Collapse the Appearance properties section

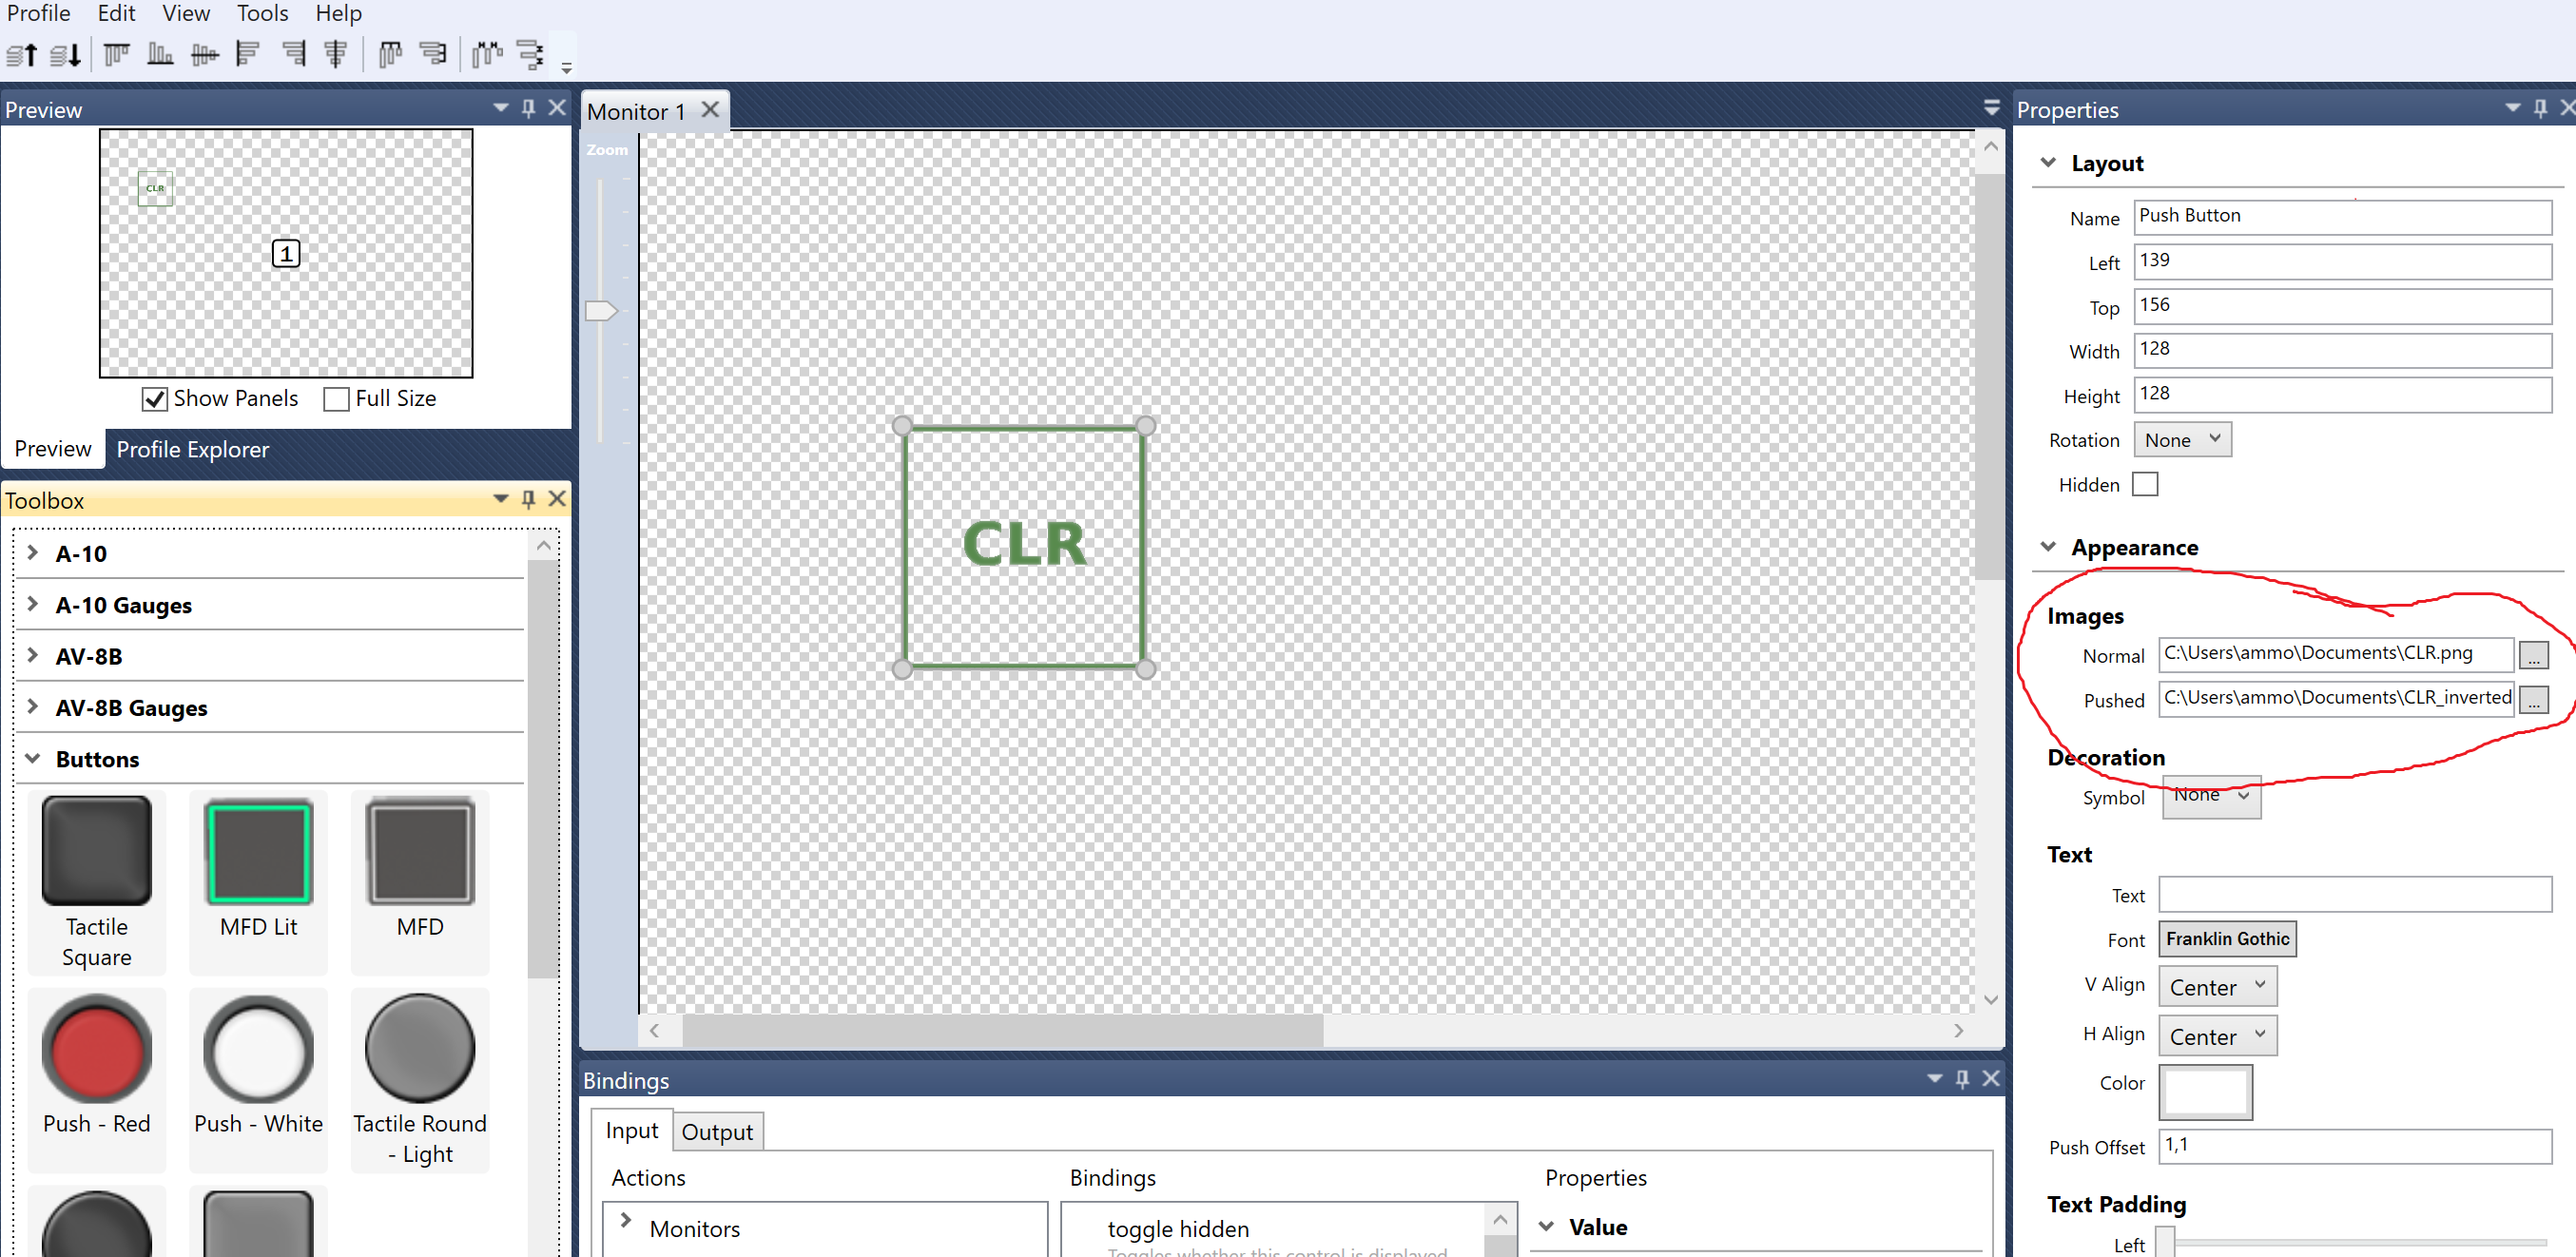tap(2048, 546)
